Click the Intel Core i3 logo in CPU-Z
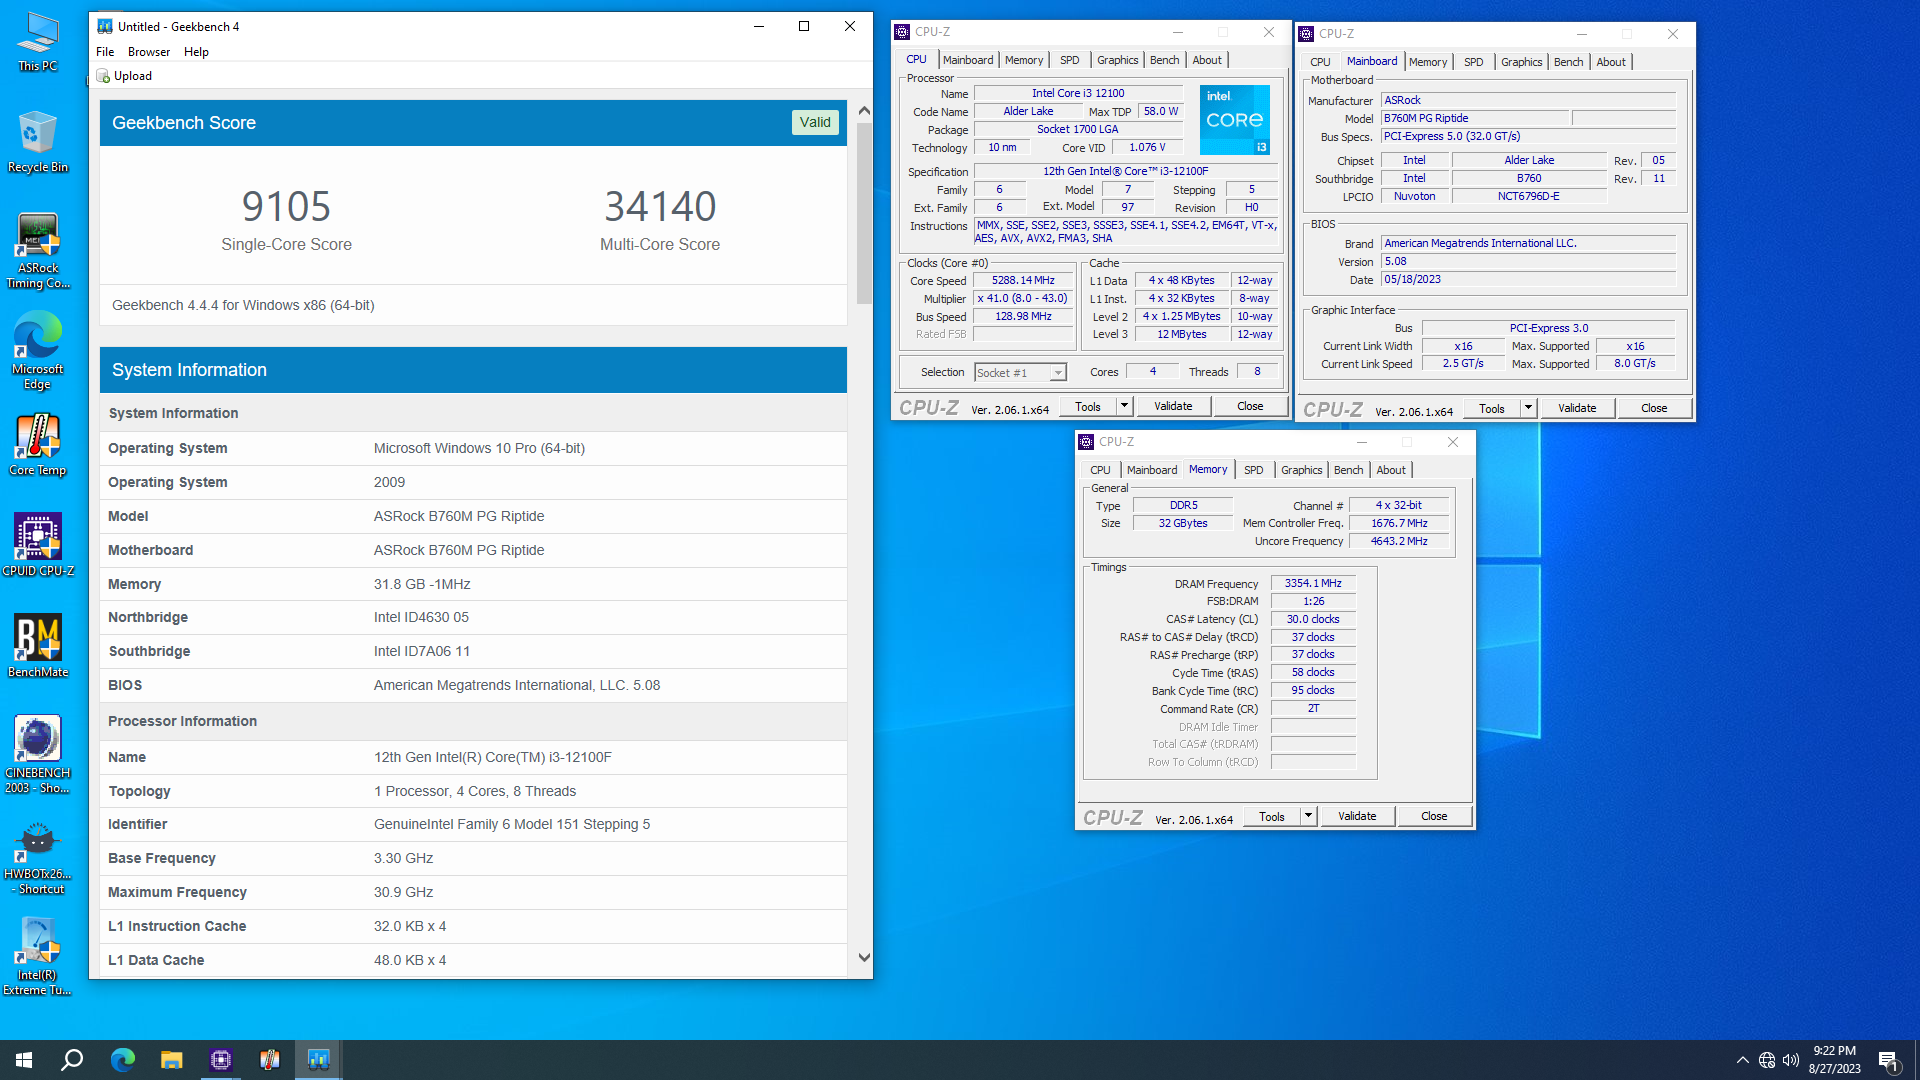The height and width of the screenshot is (1080, 1920). pos(1235,120)
